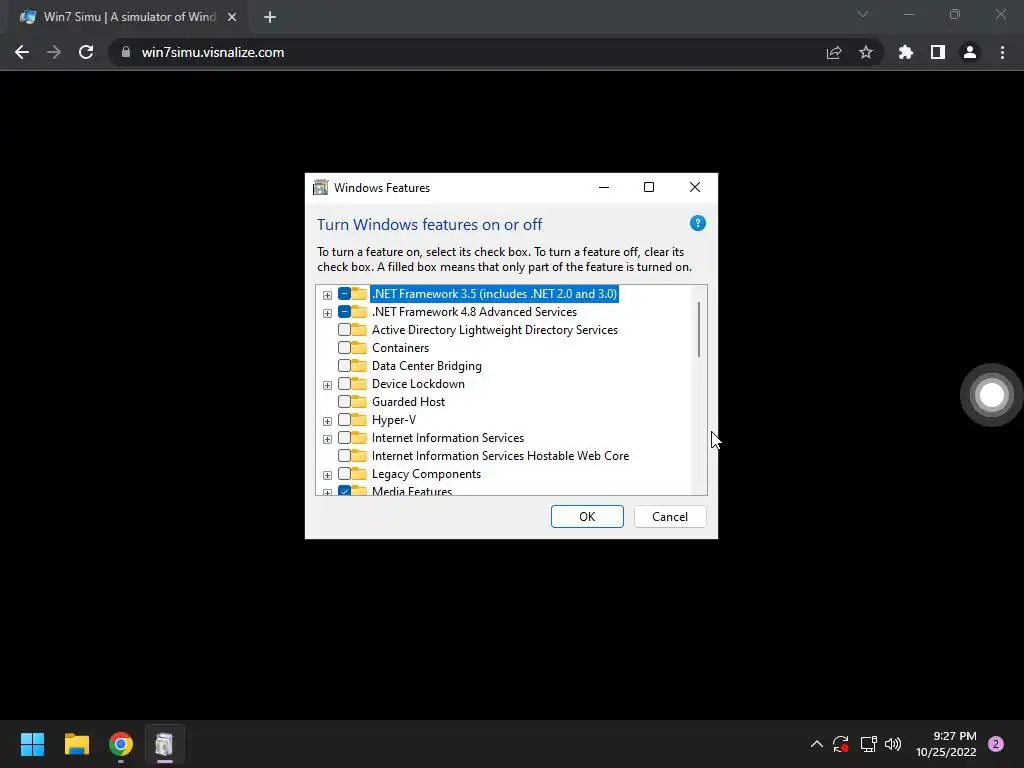Viewport: 1024px width, 768px height.
Task: Enable Active Directory Lightweight Directory Services
Action: point(344,330)
